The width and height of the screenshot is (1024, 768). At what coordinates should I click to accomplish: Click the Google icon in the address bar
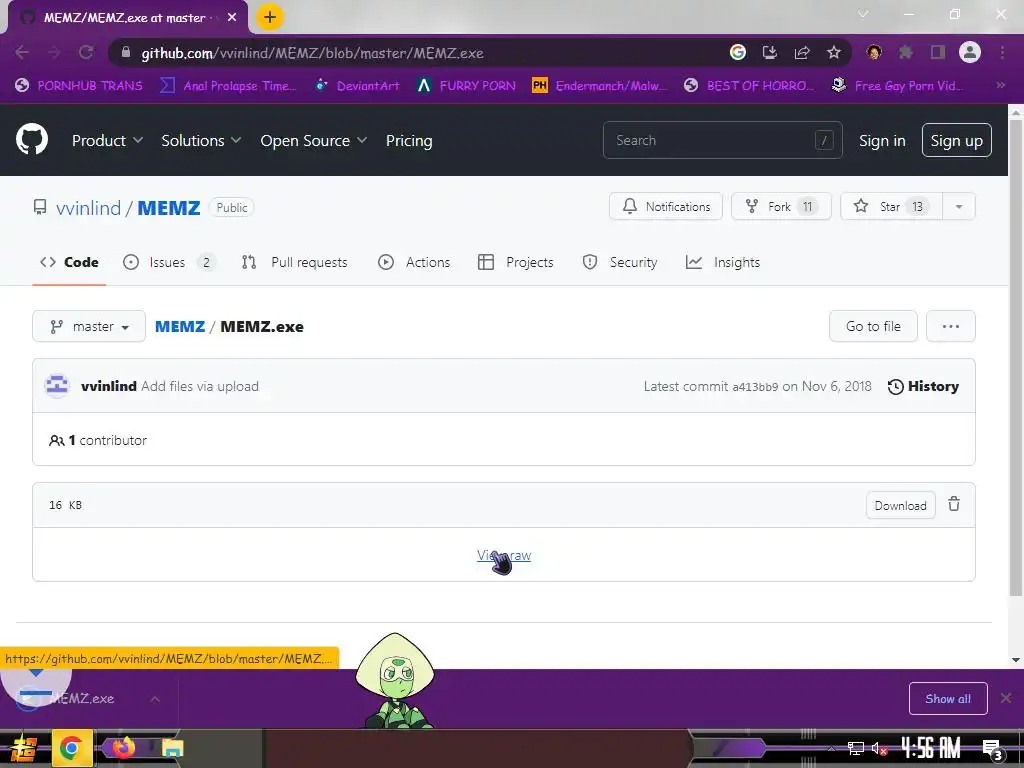[x=738, y=52]
